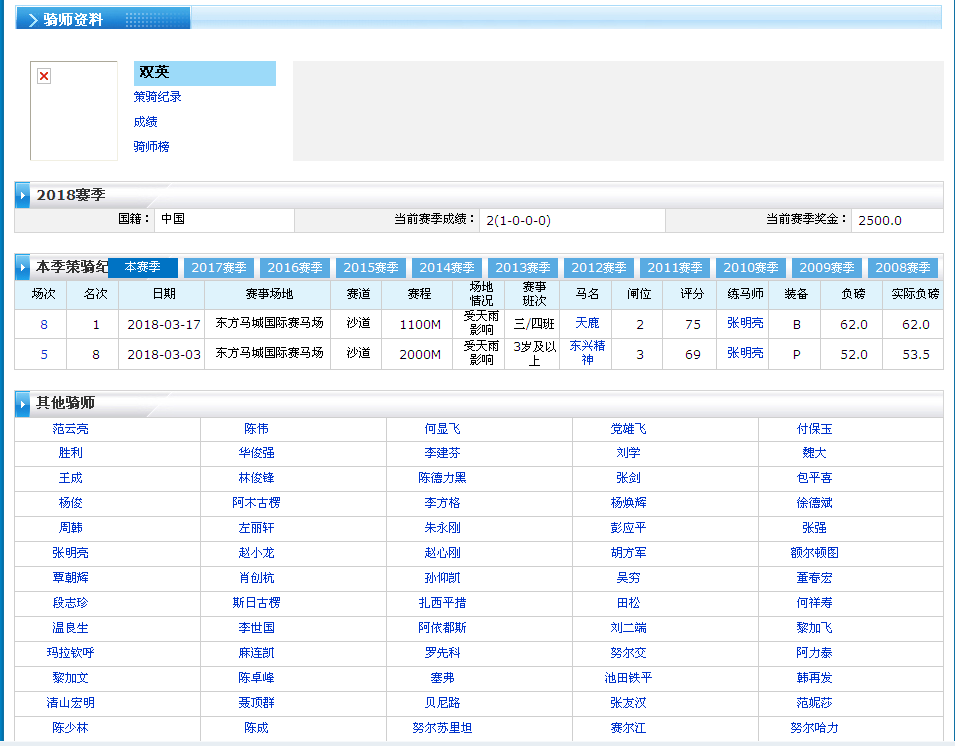Switch to the 2011赛季 tab
This screenshot has height=746, width=955.
click(x=675, y=268)
